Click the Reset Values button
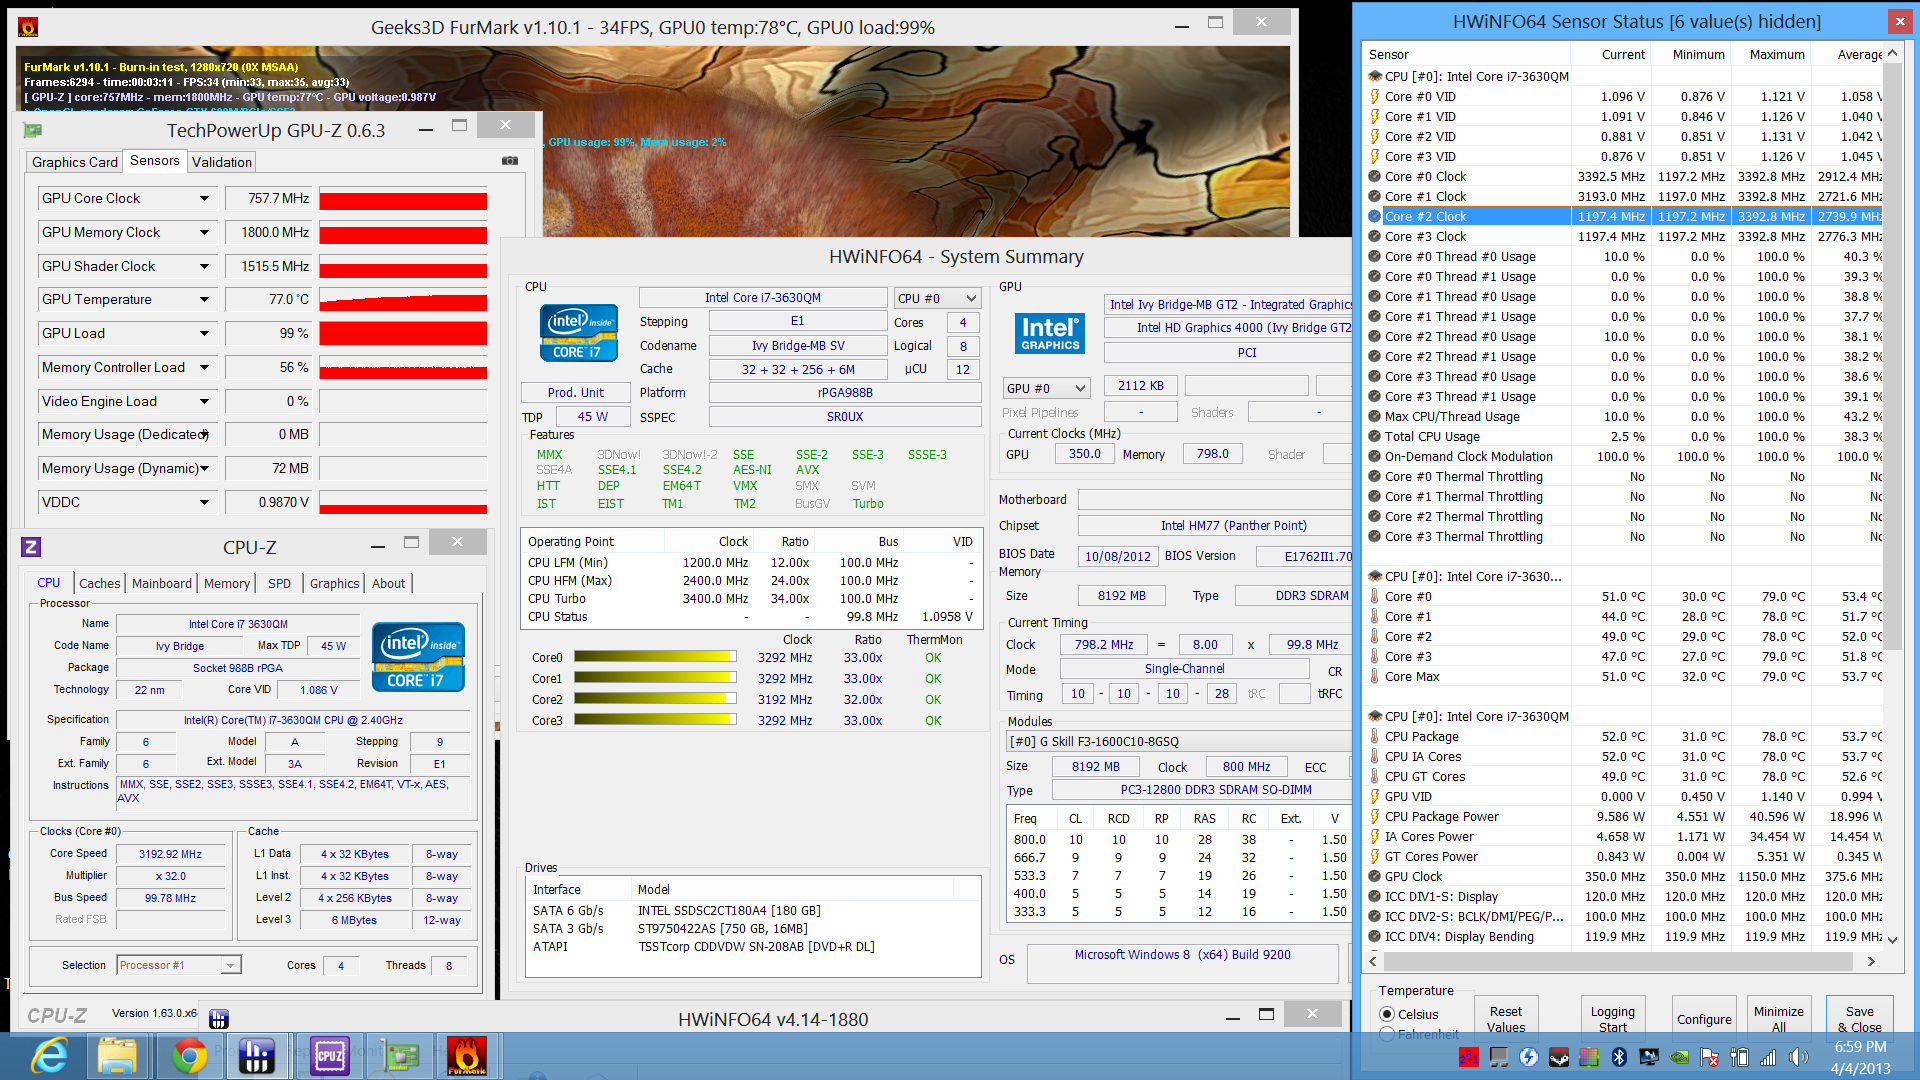 click(x=1506, y=1019)
